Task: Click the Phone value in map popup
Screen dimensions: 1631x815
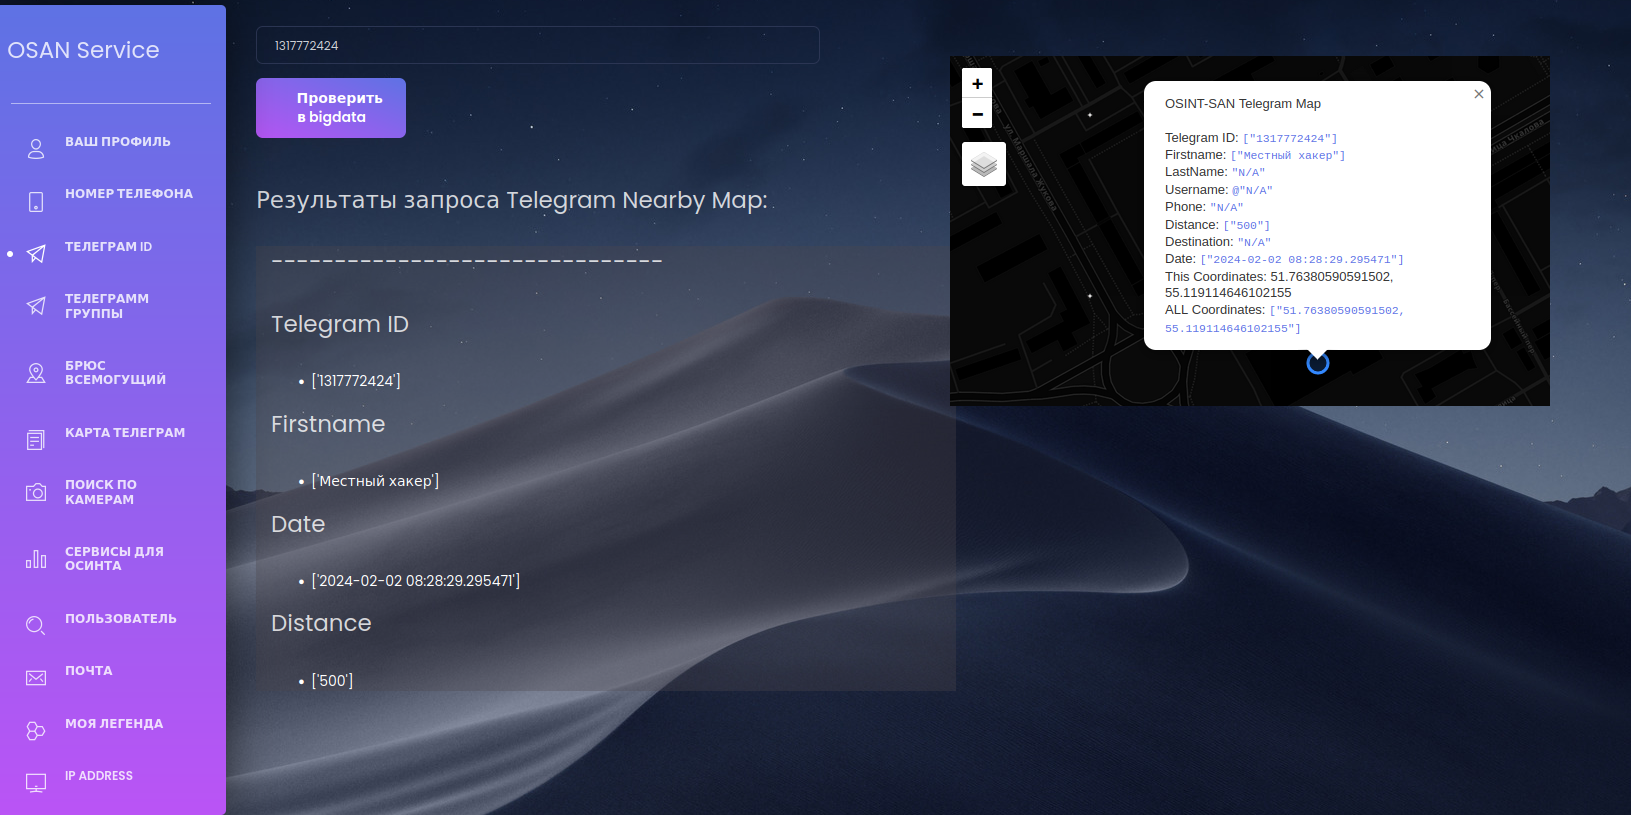Action: click(x=1227, y=208)
